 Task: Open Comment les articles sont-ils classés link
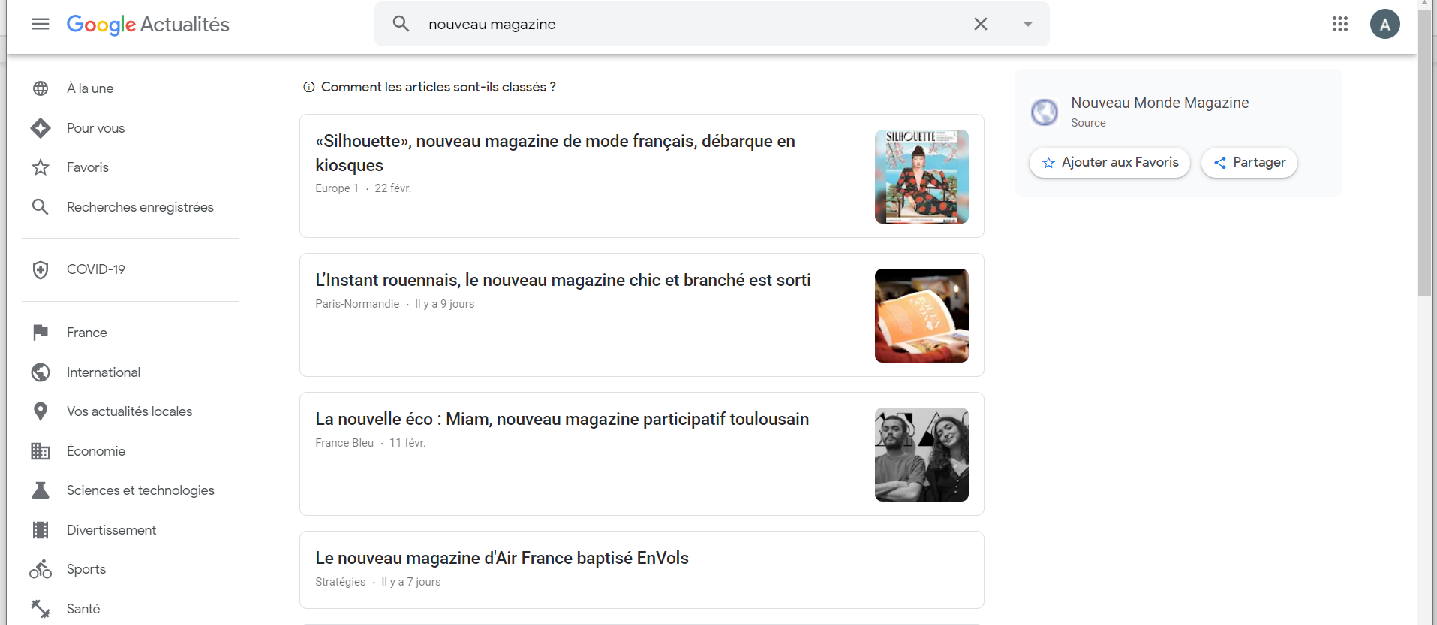pos(437,87)
